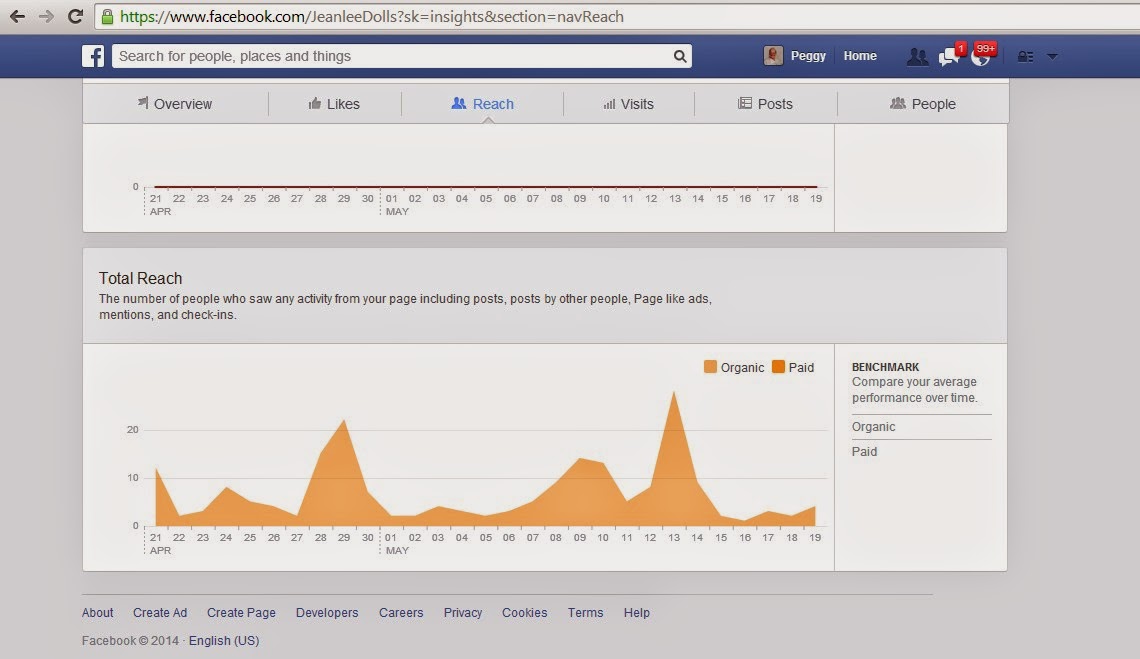
Task: Select Organic under Benchmark
Action: pyautogui.click(x=873, y=427)
